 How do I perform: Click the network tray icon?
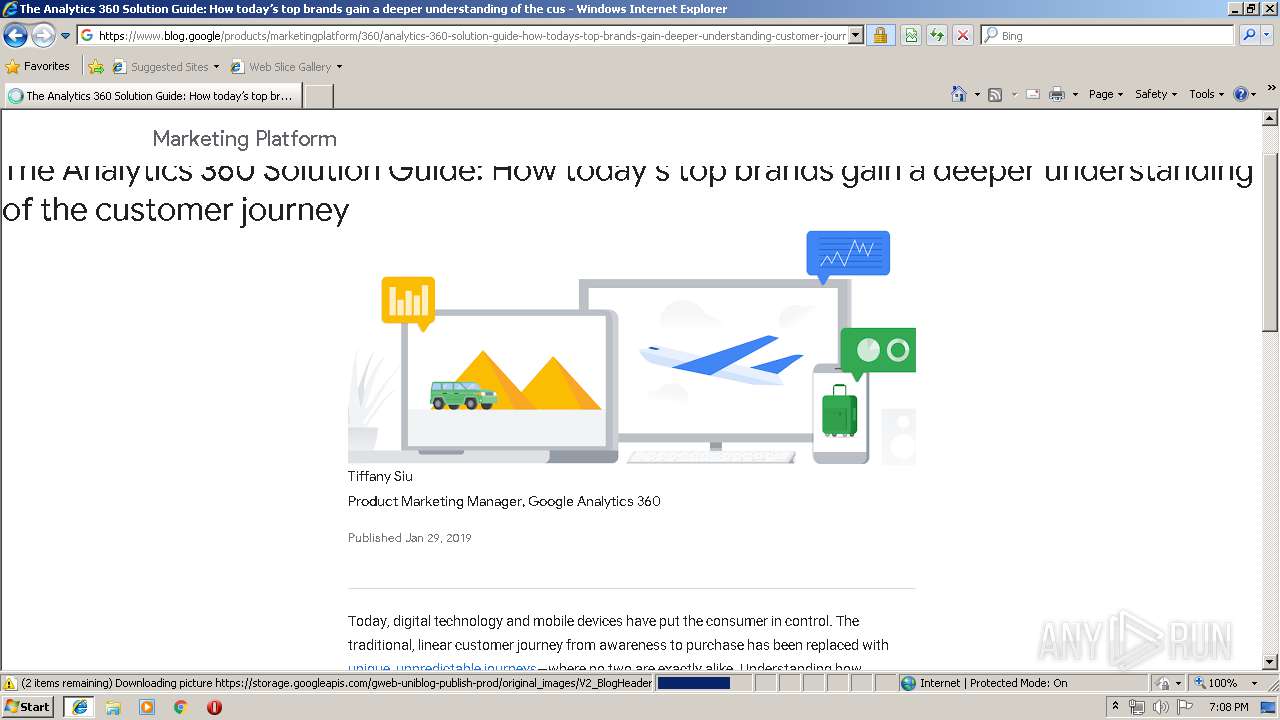[1137, 707]
